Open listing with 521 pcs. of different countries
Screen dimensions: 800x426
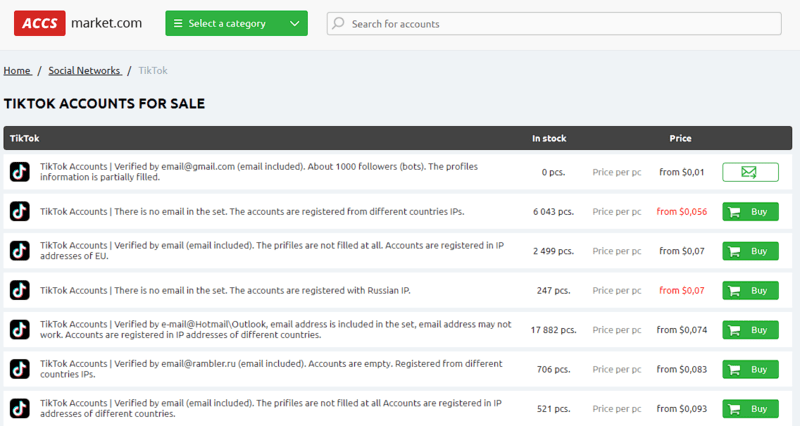coord(271,408)
